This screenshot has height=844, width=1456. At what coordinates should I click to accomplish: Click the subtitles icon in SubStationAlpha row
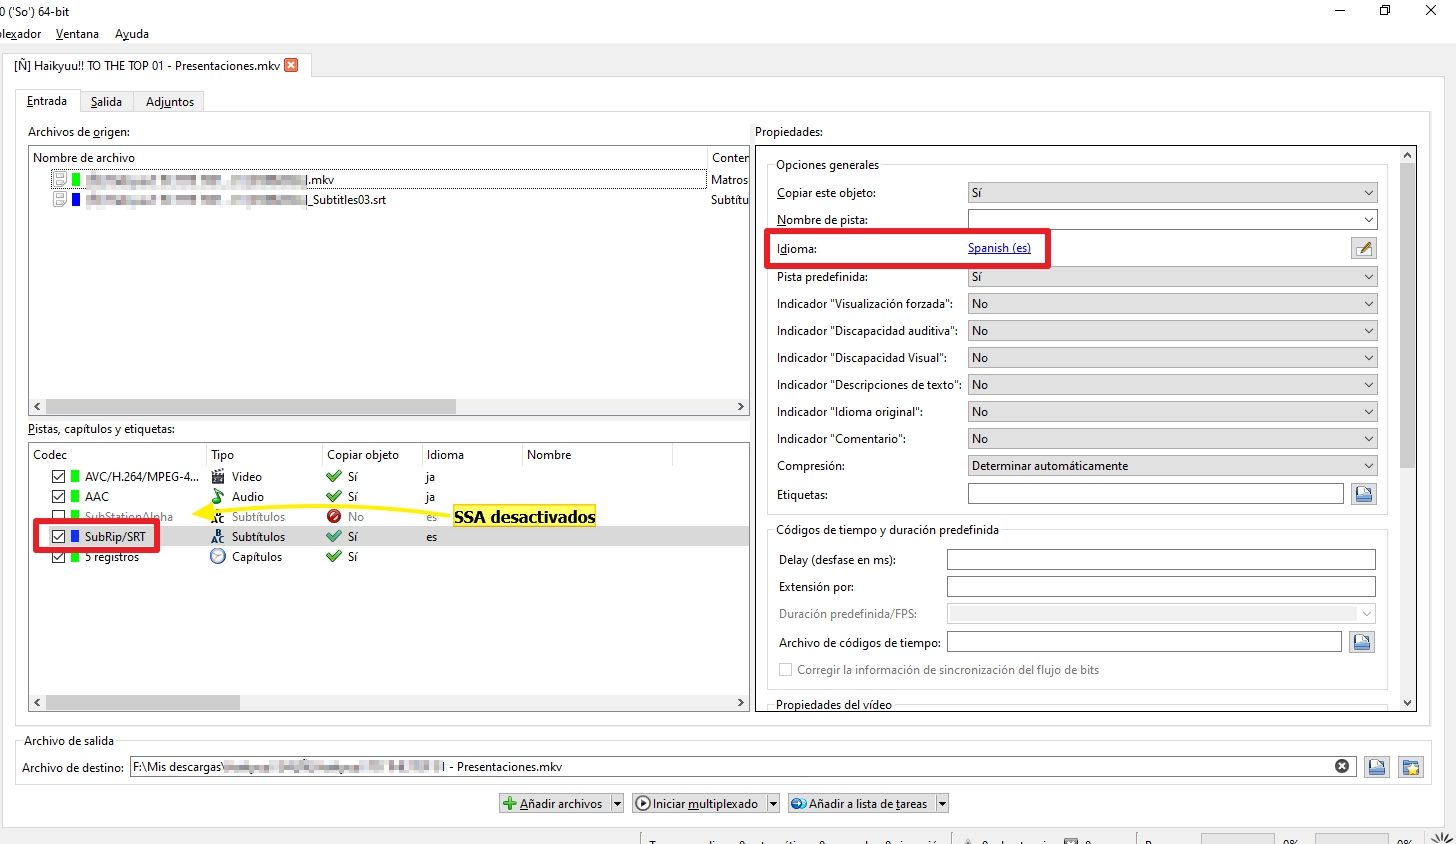tap(218, 517)
